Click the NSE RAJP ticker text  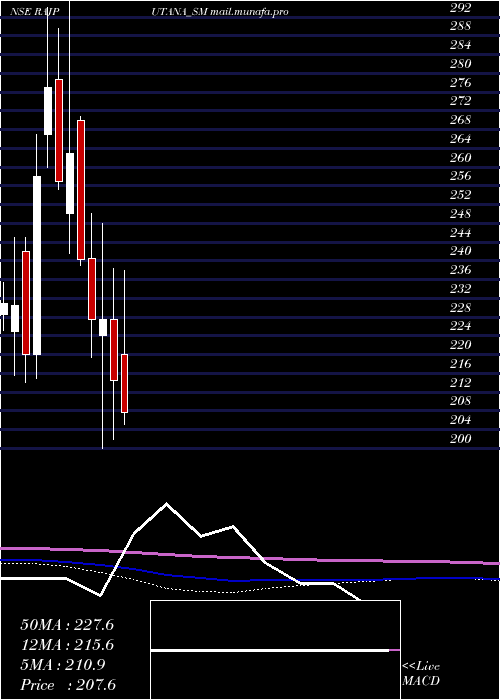(x=35, y=12)
